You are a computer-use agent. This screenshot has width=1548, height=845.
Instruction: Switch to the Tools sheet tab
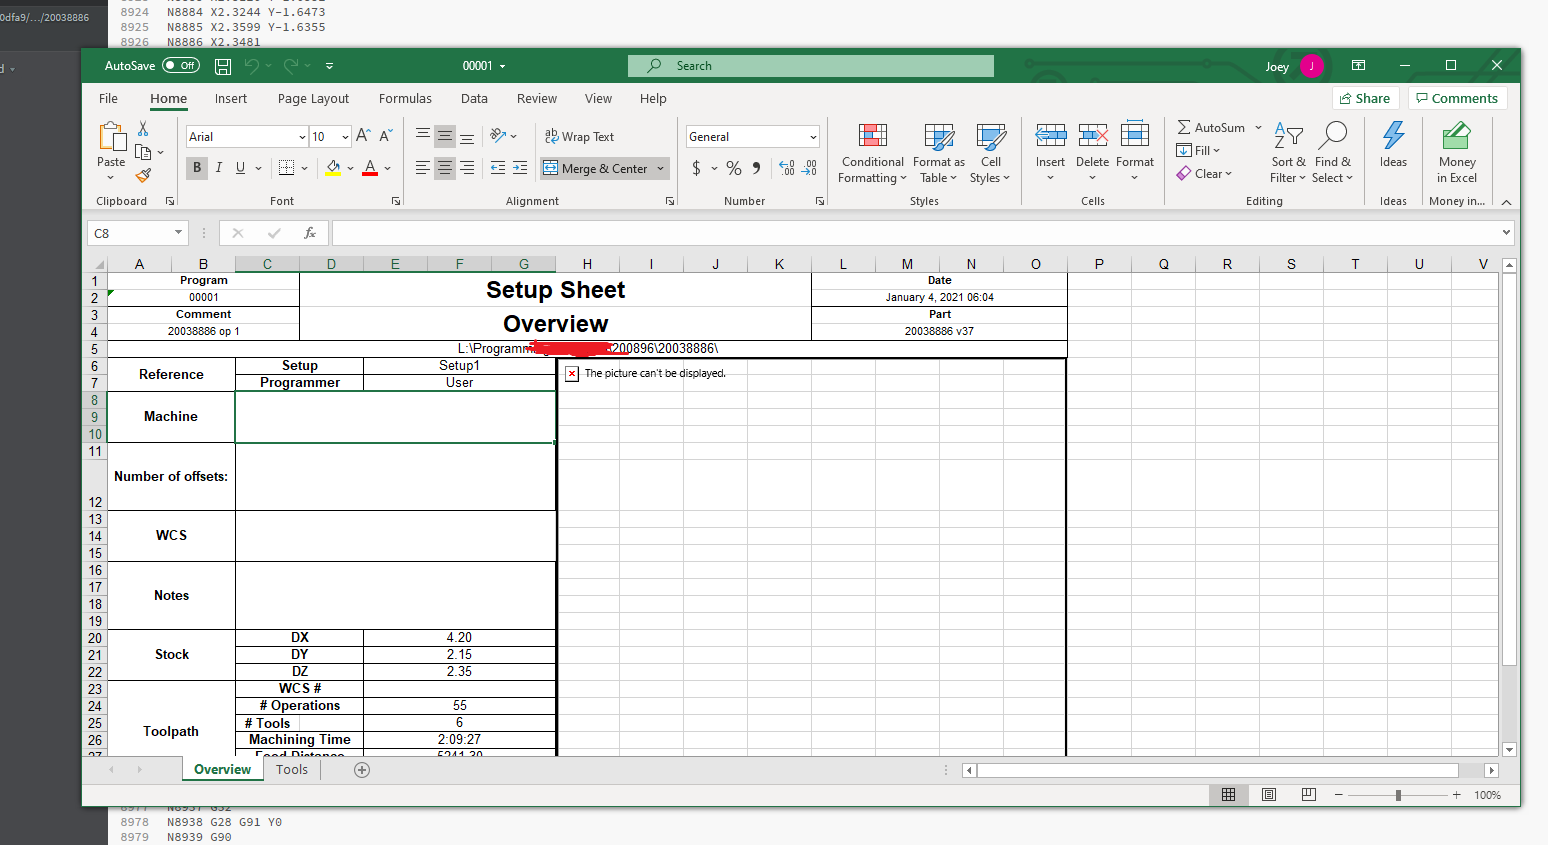coord(291,769)
